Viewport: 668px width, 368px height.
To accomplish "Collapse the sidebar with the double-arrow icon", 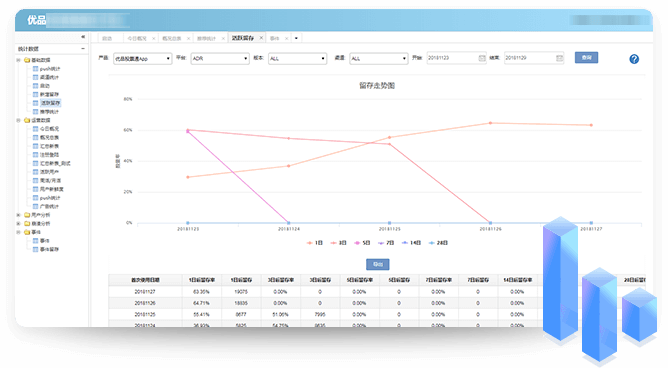I will pos(83,37).
